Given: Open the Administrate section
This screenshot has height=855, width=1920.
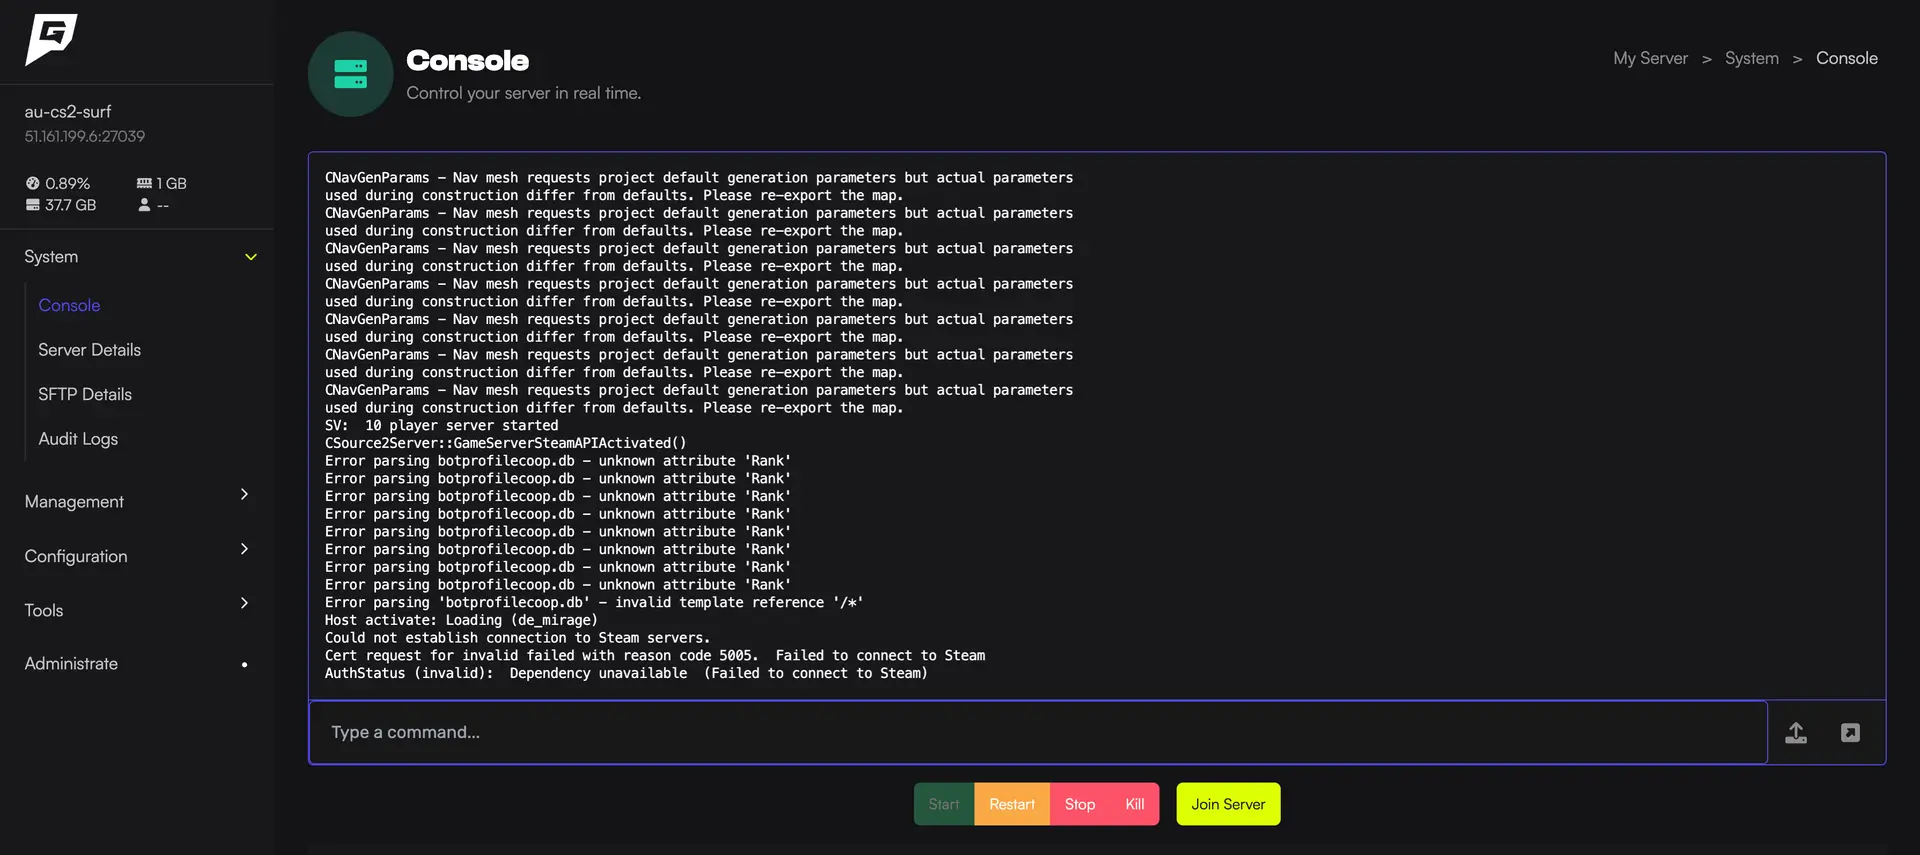Looking at the screenshot, I should point(71,664).
